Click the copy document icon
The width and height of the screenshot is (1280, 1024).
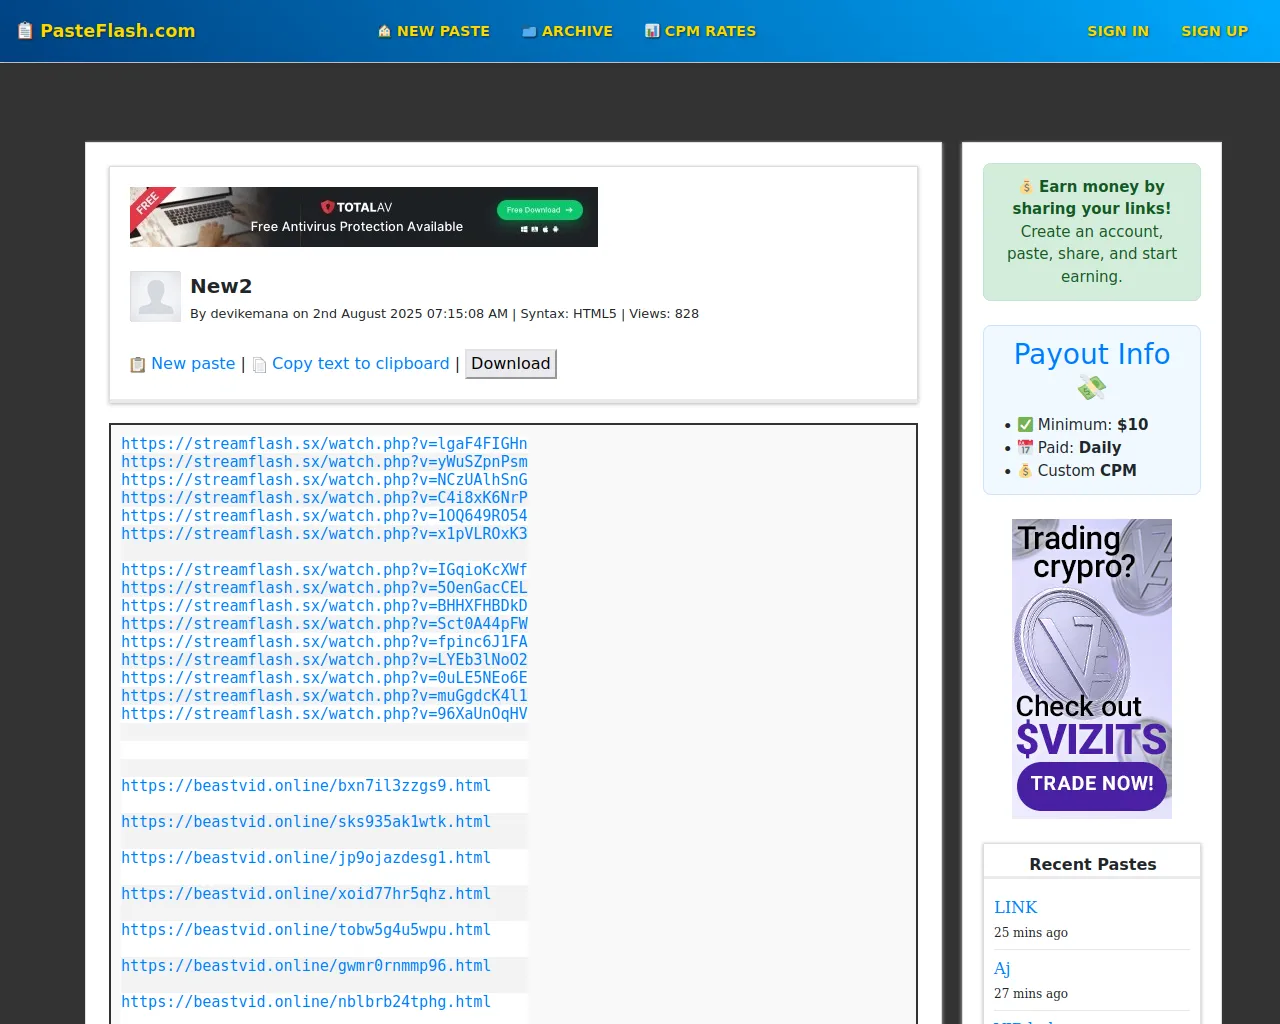click(x=259, y=365)
